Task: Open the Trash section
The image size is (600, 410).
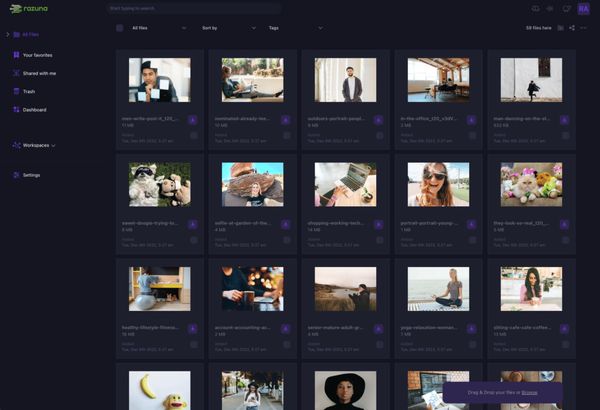Action: (29, 91)
